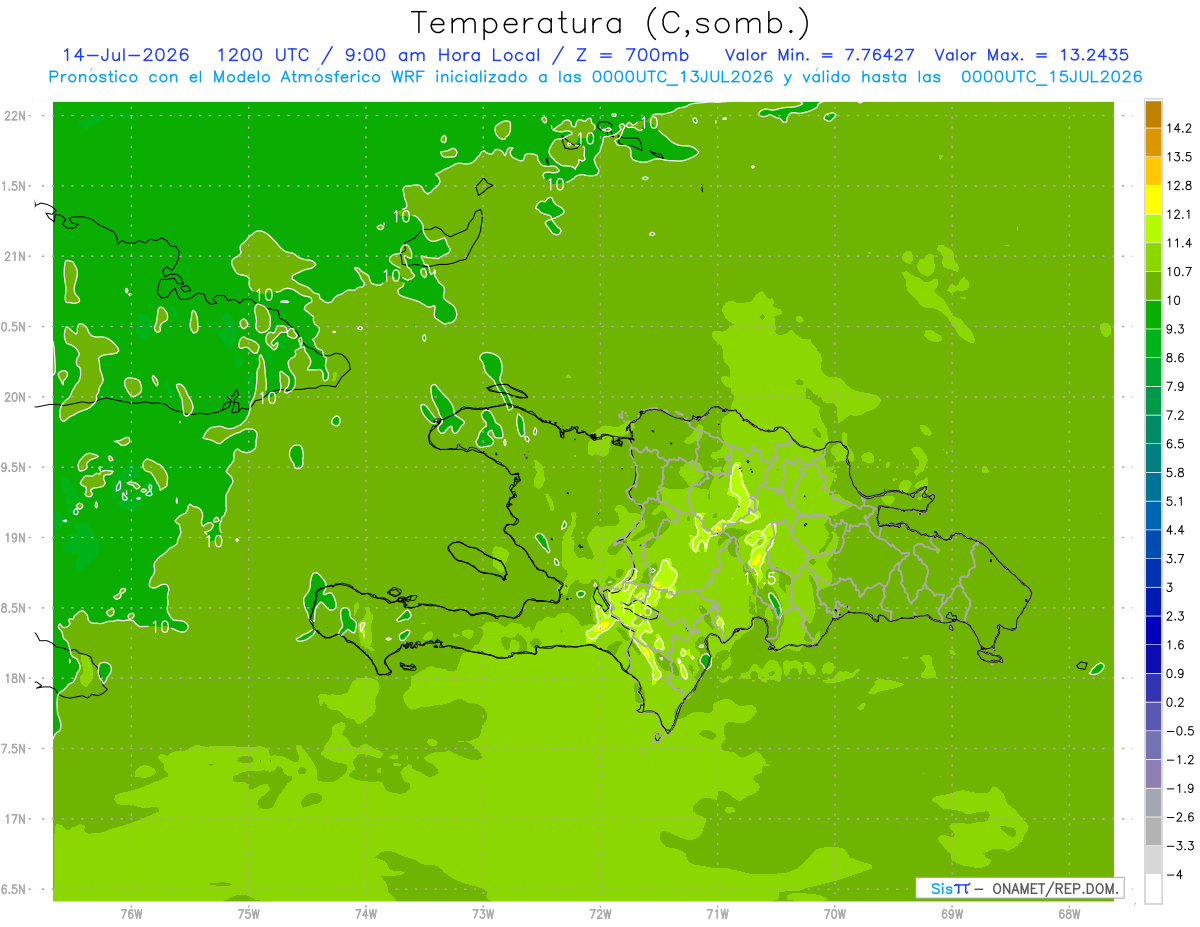Screen dimensions: 1200x927
Task: Click the green swatch between 10 and 9.3
Action: tap(1153, 315)
